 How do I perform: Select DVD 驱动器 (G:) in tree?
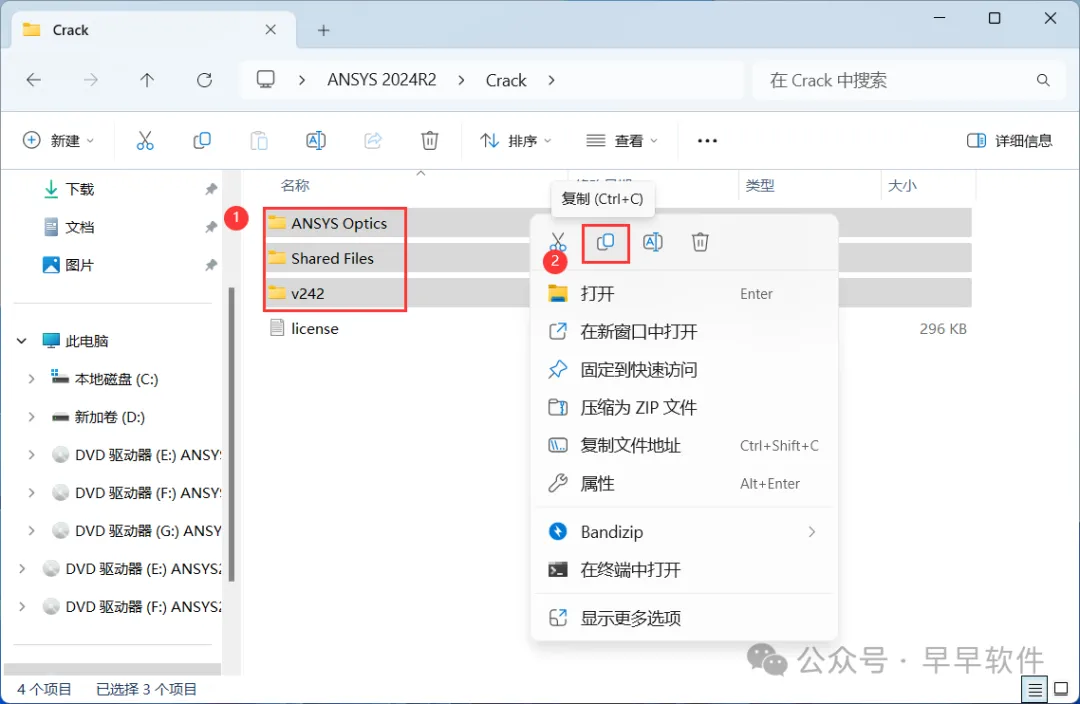(x=138, y=530)
